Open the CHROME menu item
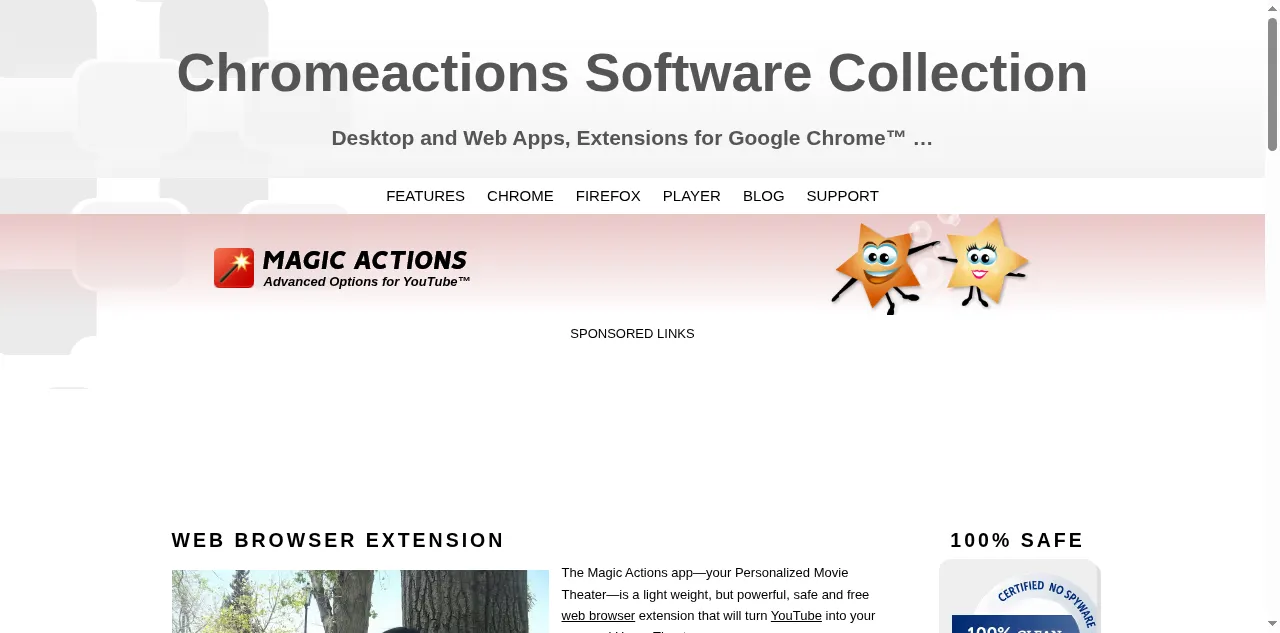Viewport: 1280px width, 633px height. click(x=520, y=196)
